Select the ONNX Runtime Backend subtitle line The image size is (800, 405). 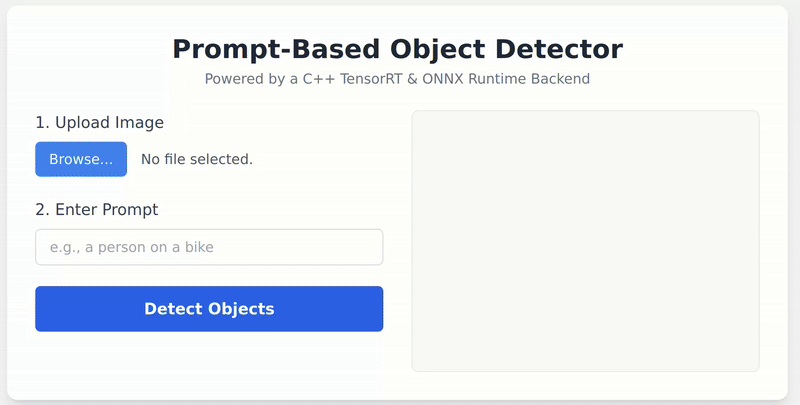pos(397,79)
